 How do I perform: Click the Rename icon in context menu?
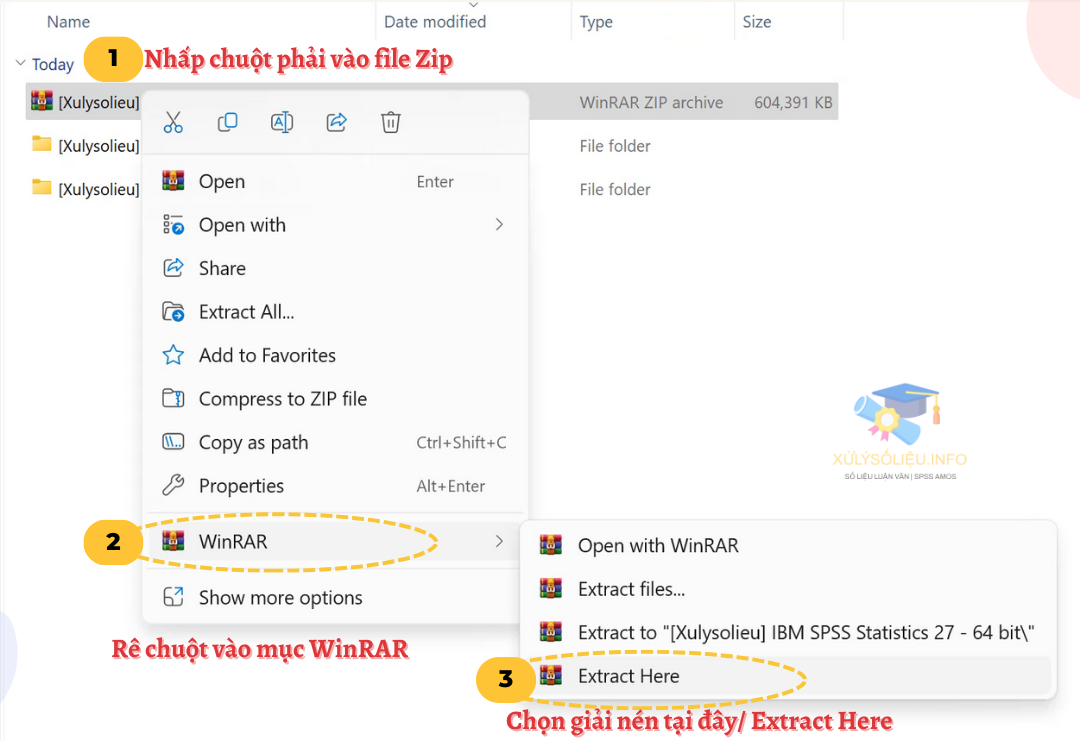click(282, 123)
